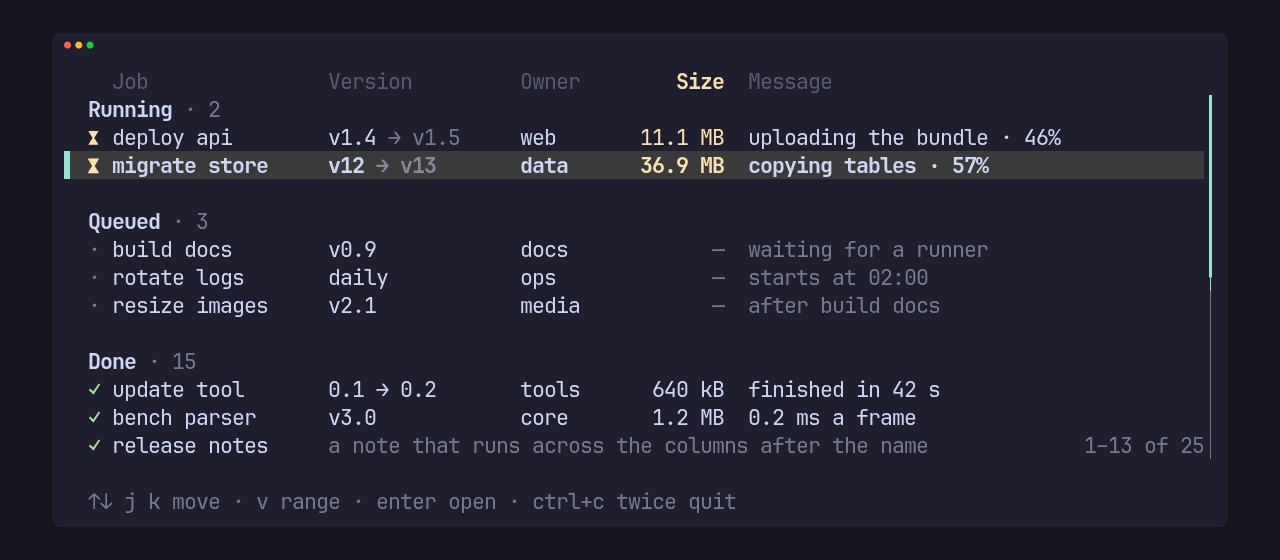This screenshot has width=1280, height=560.
Task: Click 'uploading the bundle · 46%' message
Action: click(904, 138)
